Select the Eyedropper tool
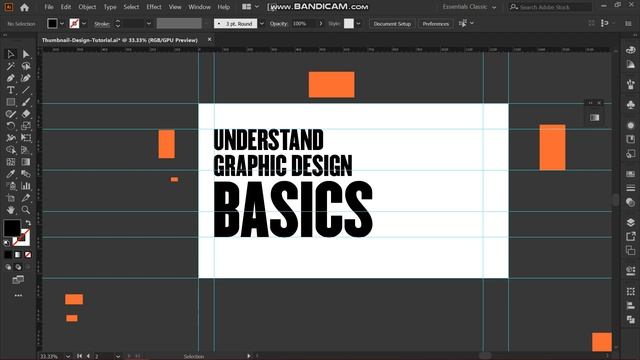The image size is (640, 360). pos(11,174)
